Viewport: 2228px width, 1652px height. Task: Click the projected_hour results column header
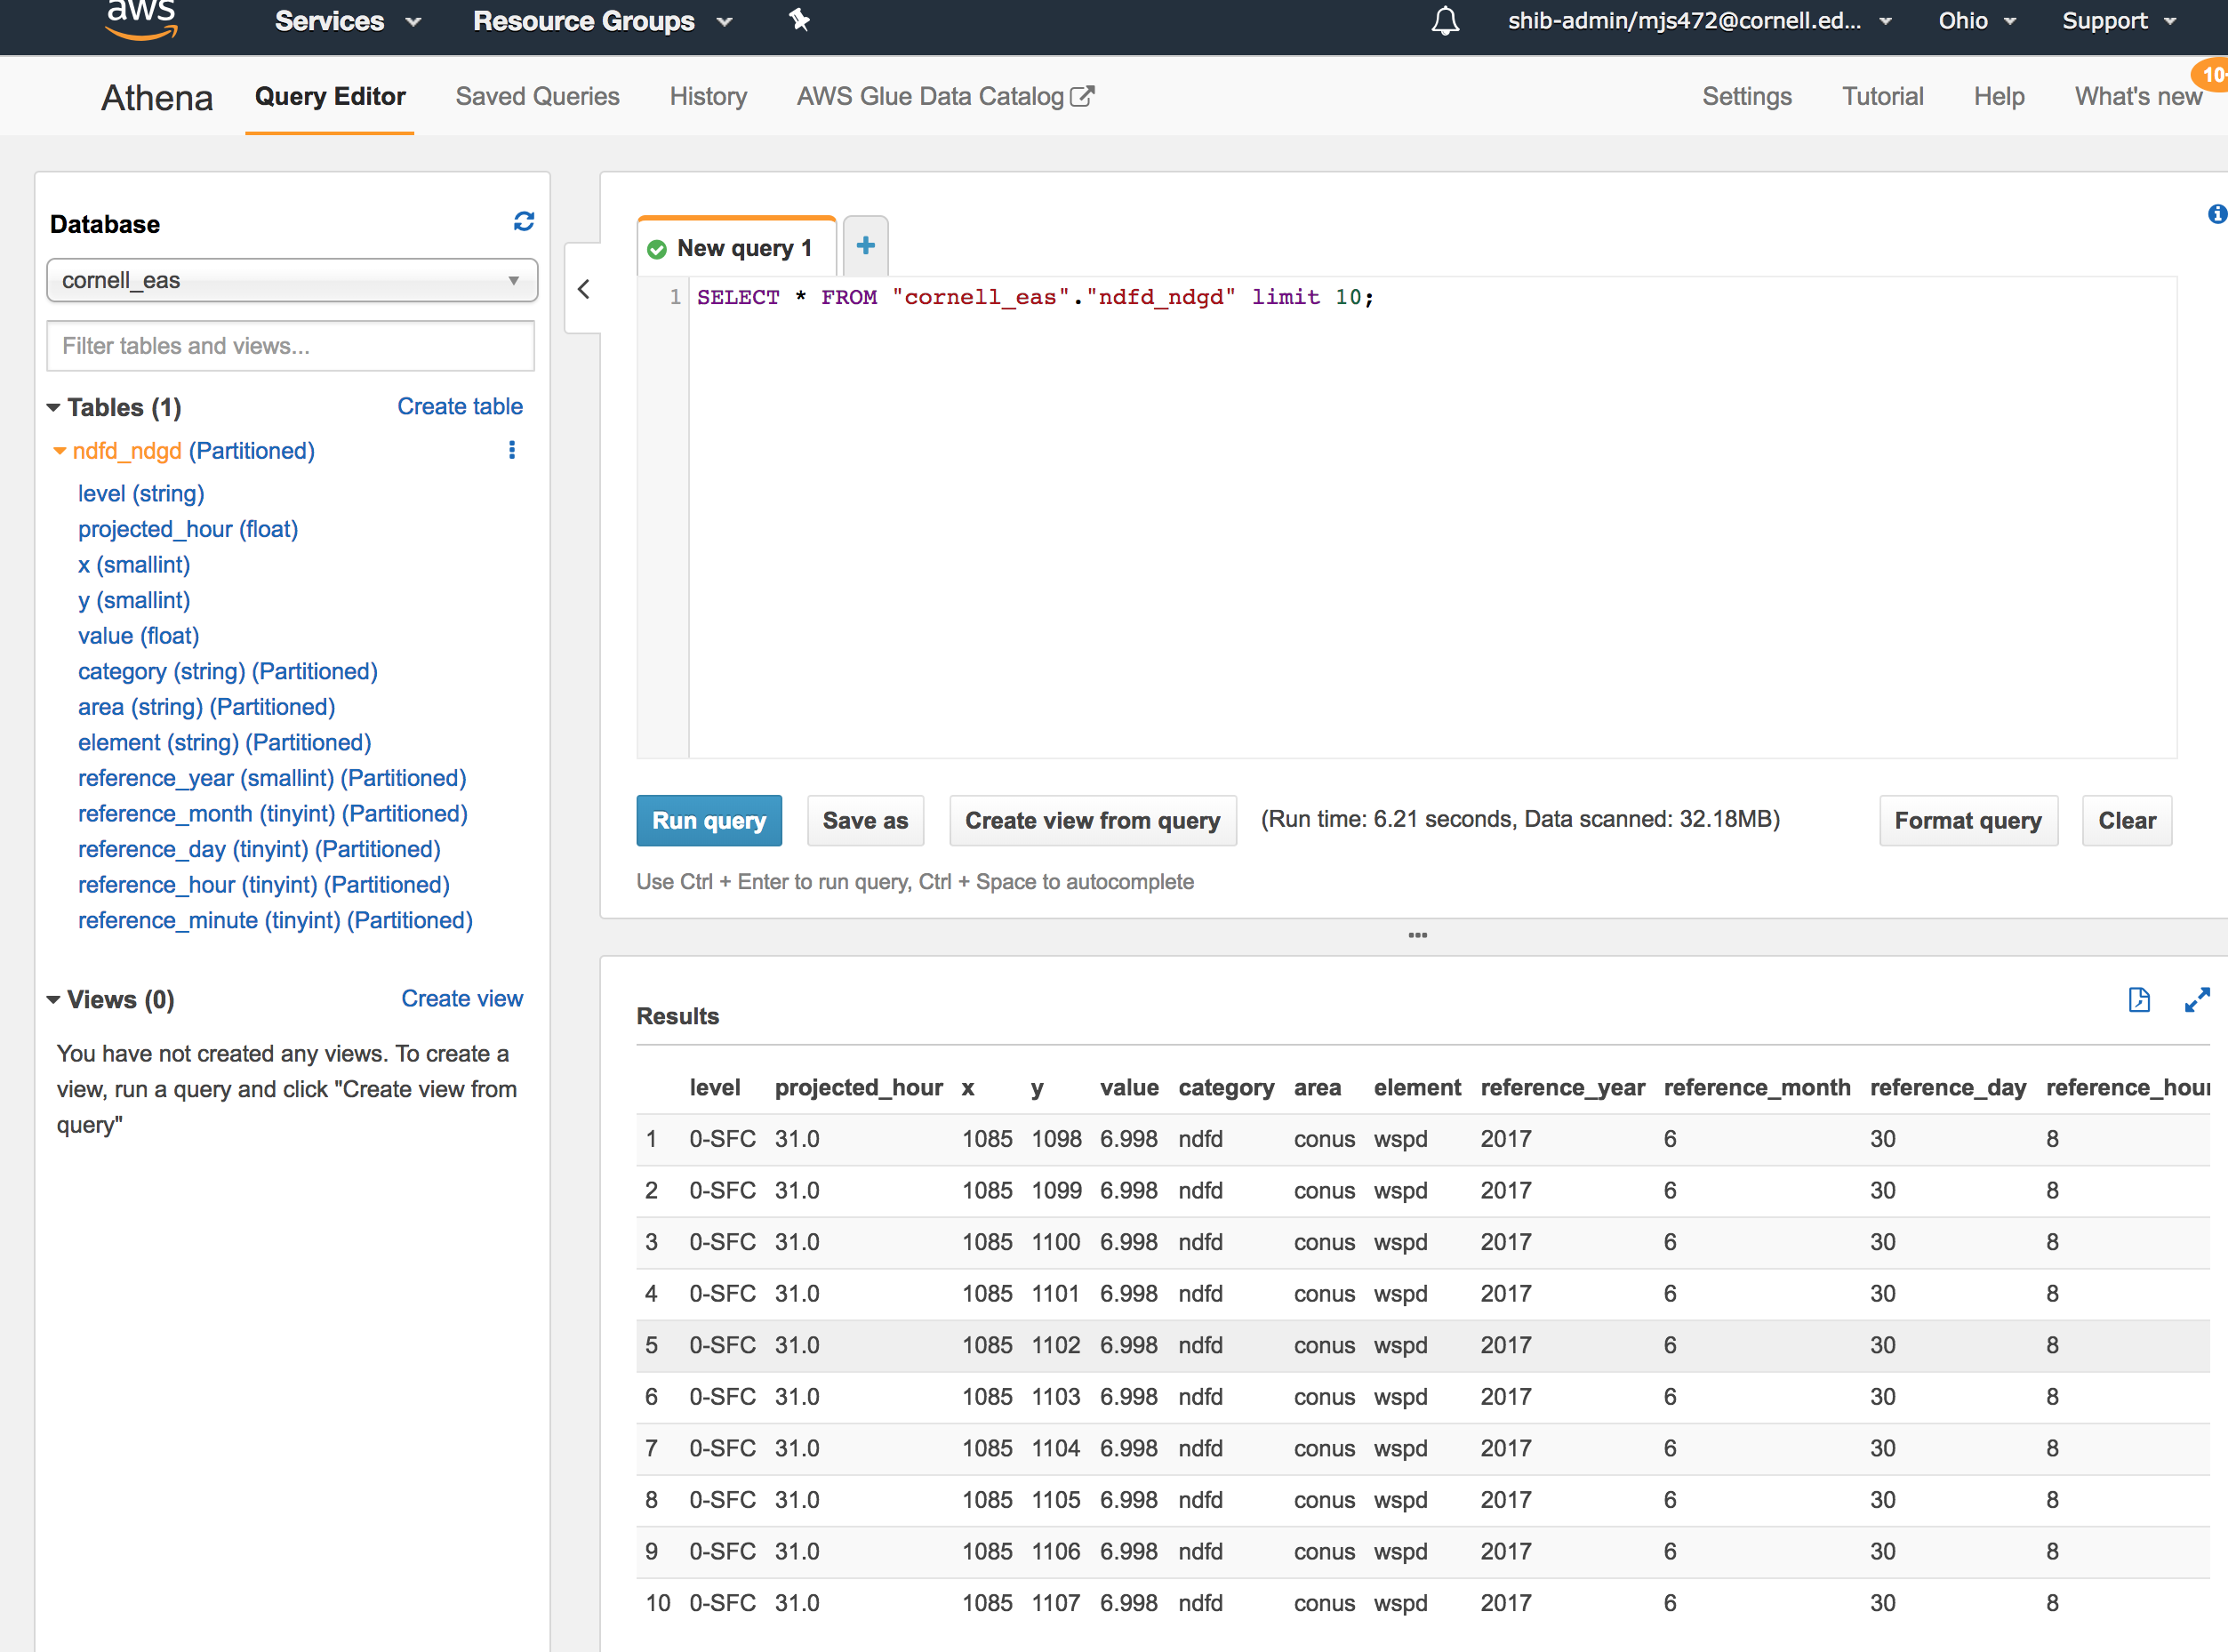(858, 1087)
